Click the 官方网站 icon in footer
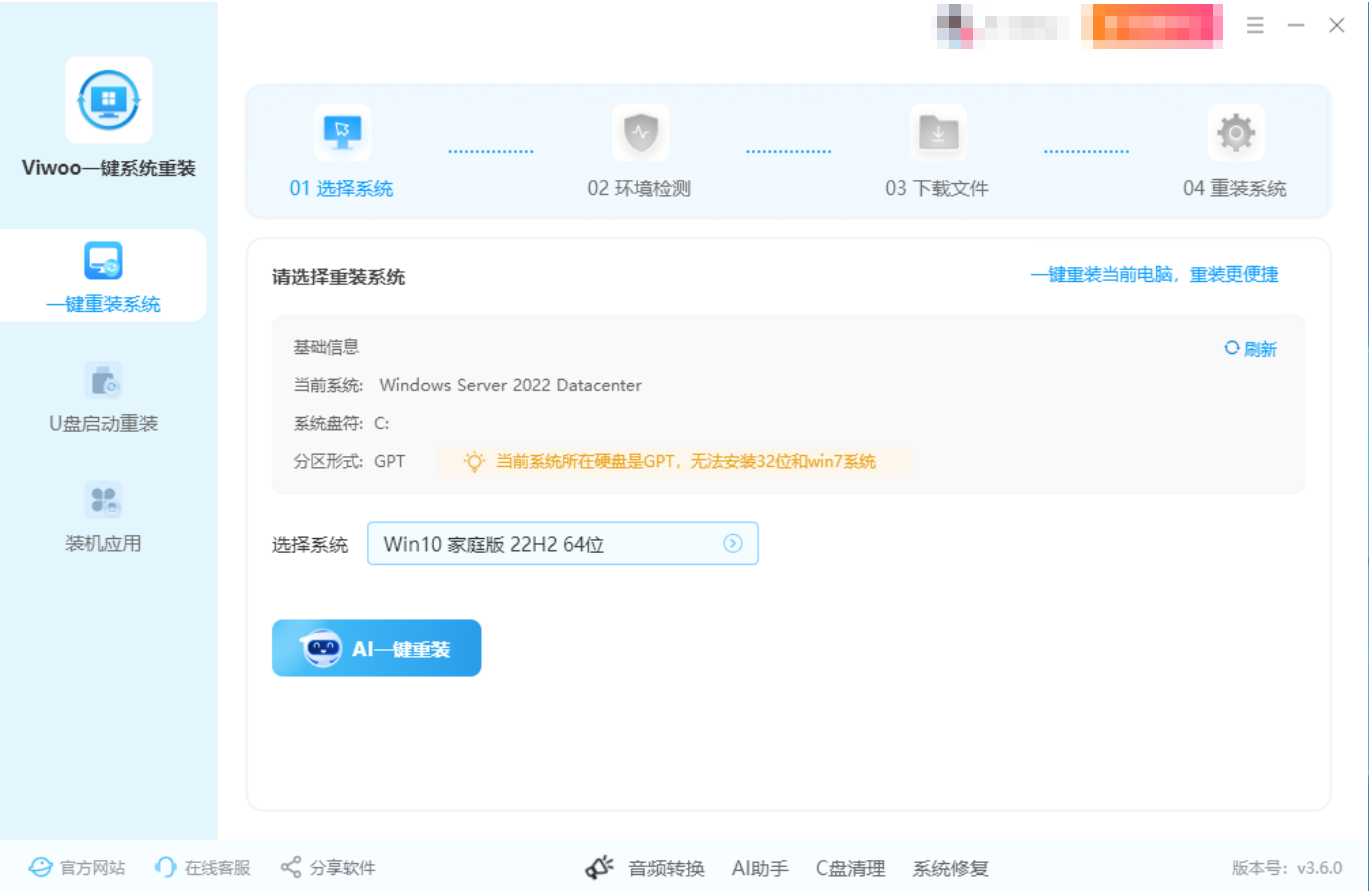This screenshot has width=1369, height=891. 40,867
